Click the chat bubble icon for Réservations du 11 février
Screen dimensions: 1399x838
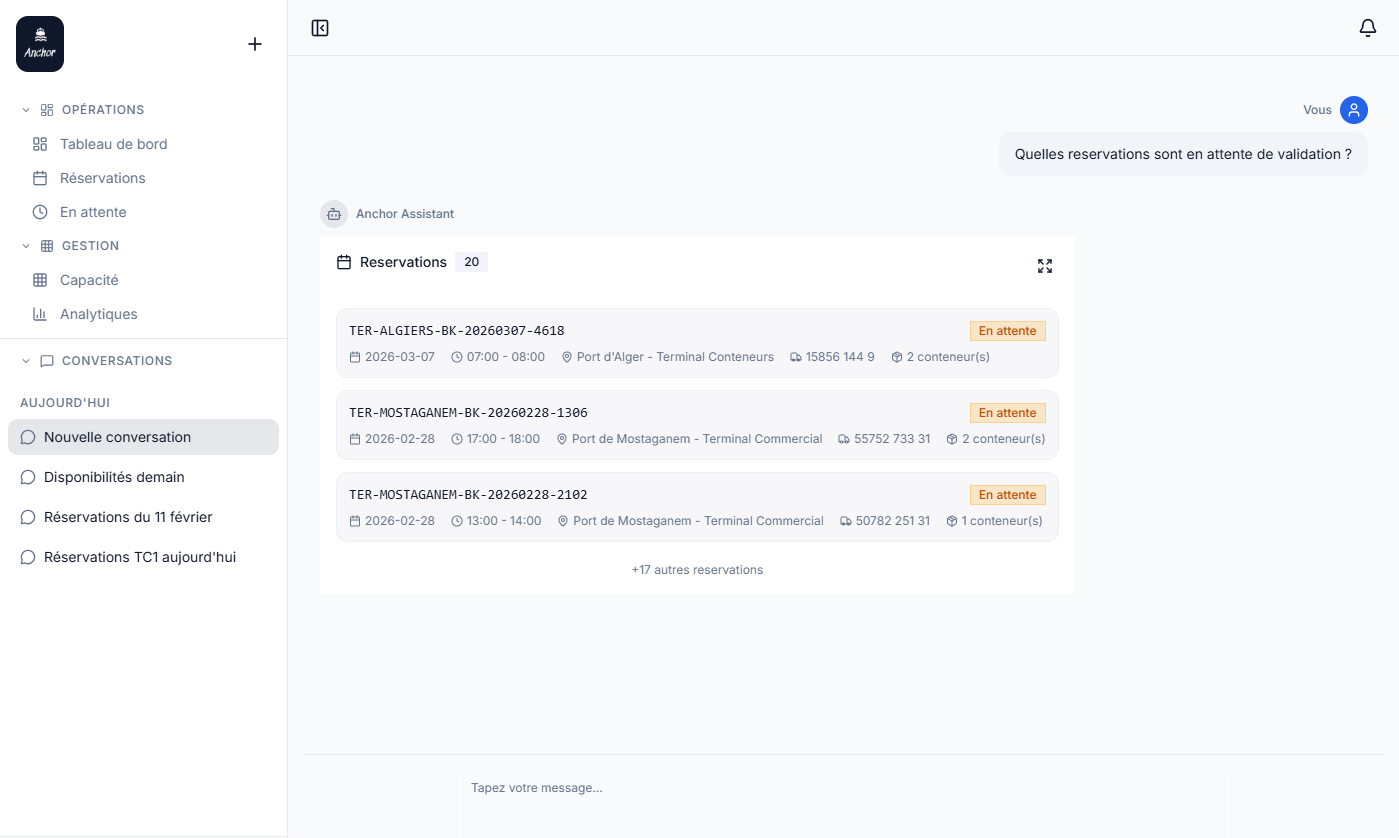click(28, 517)
